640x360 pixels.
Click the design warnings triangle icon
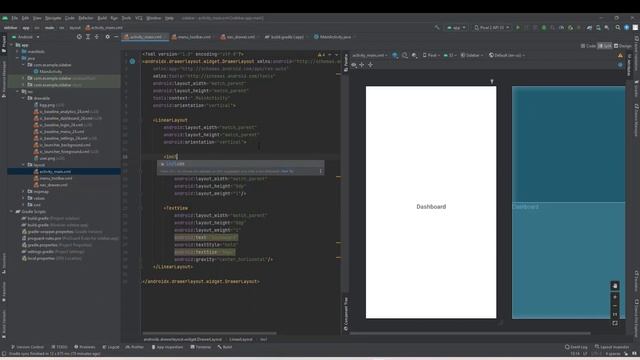[620, 55]
